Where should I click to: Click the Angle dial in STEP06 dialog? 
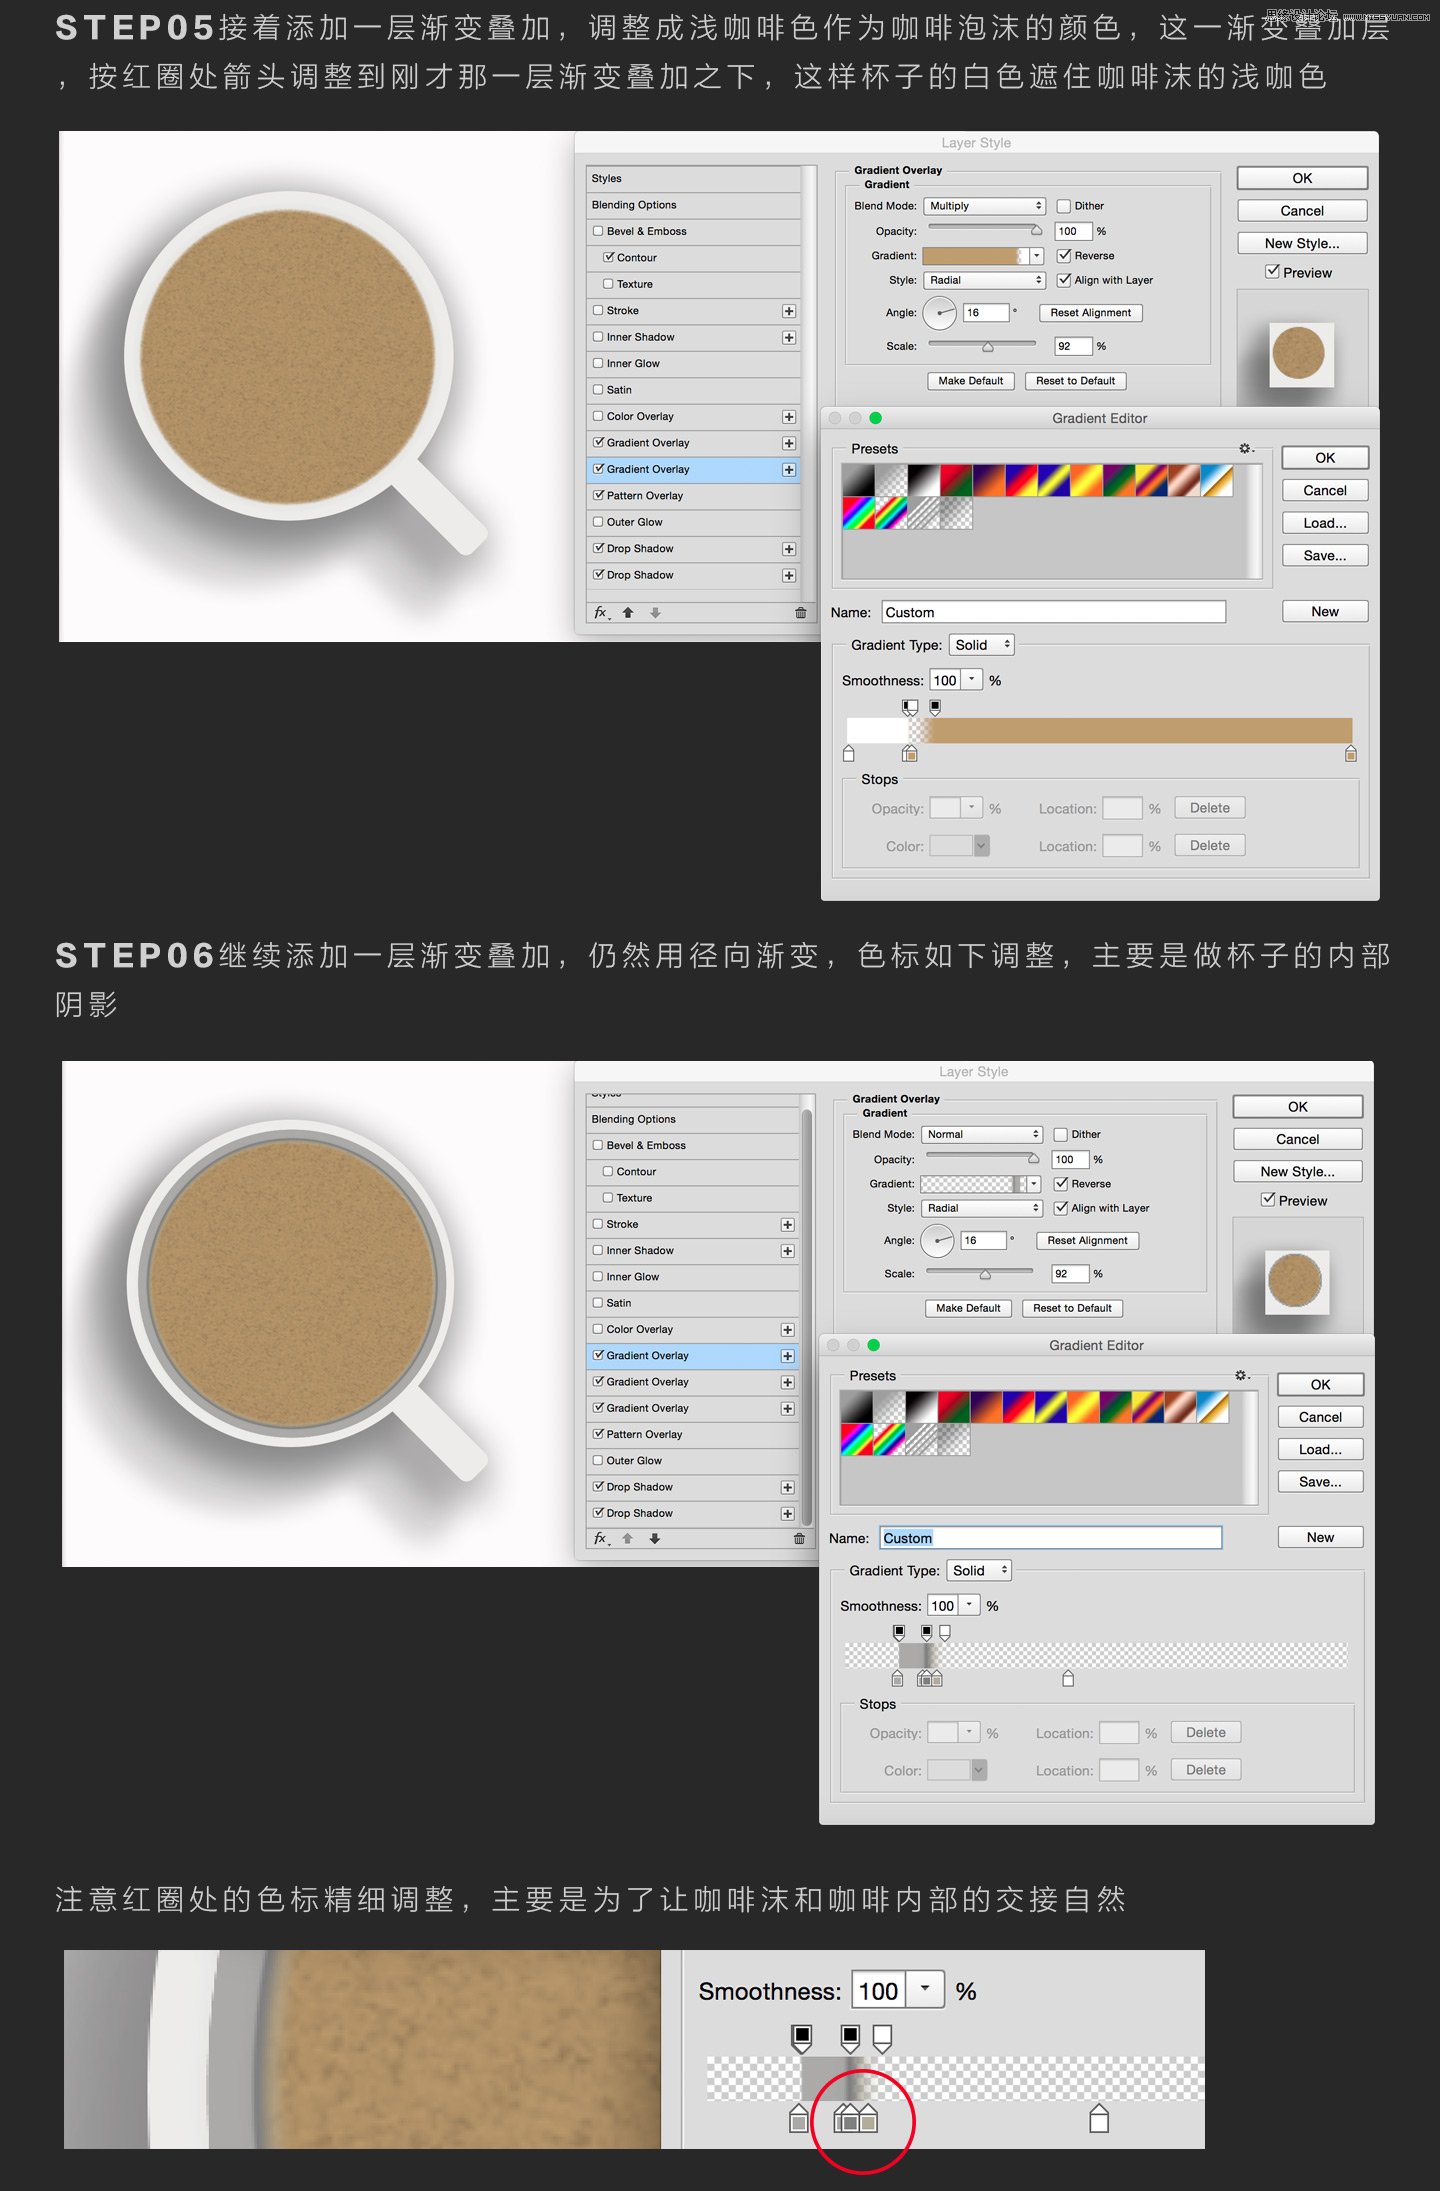click(937, 1241)
